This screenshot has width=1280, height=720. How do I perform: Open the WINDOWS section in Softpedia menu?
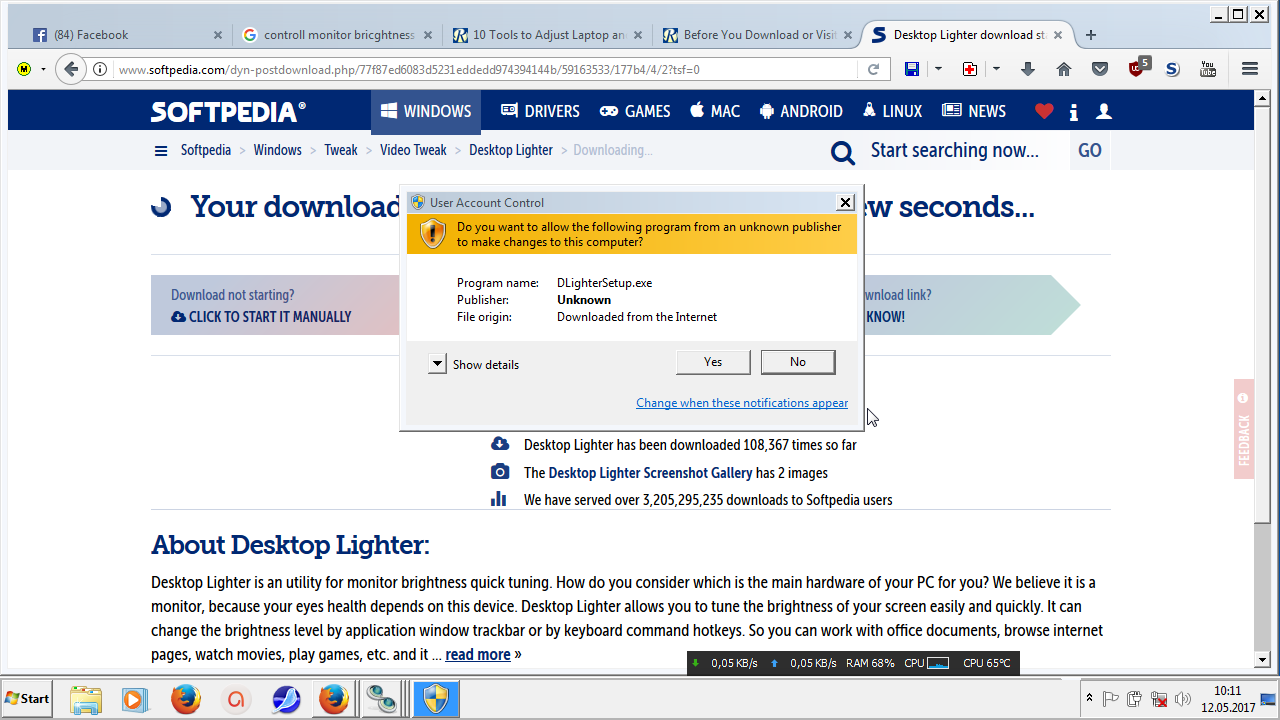pos(426,111)
